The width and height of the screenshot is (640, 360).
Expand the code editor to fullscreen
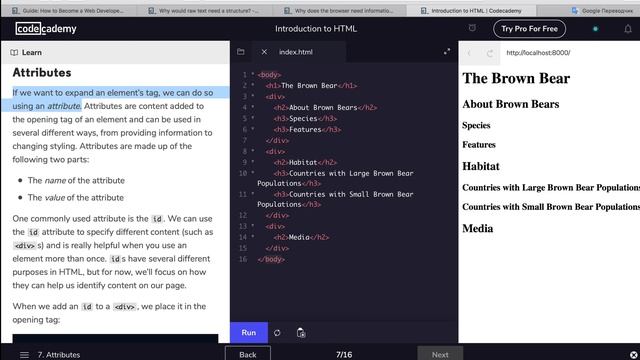click(447, 51)
